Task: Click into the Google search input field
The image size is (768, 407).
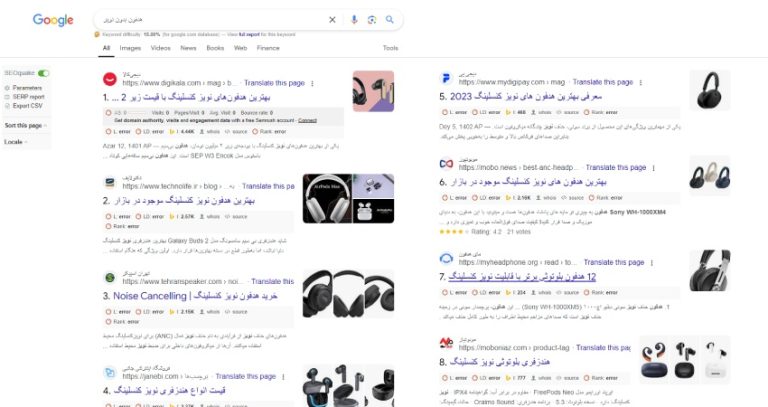Action: 211,20
